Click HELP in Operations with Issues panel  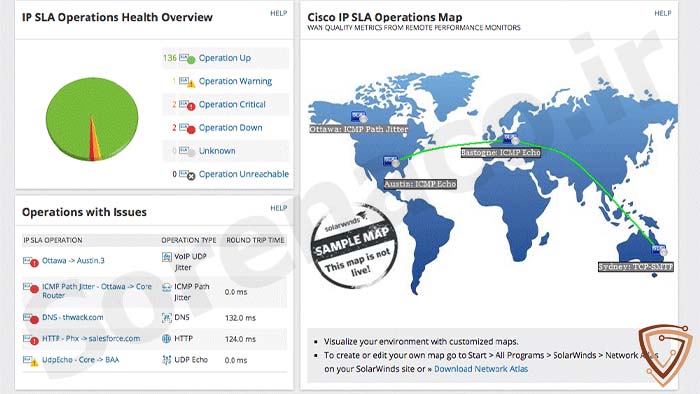coord(279,208)
